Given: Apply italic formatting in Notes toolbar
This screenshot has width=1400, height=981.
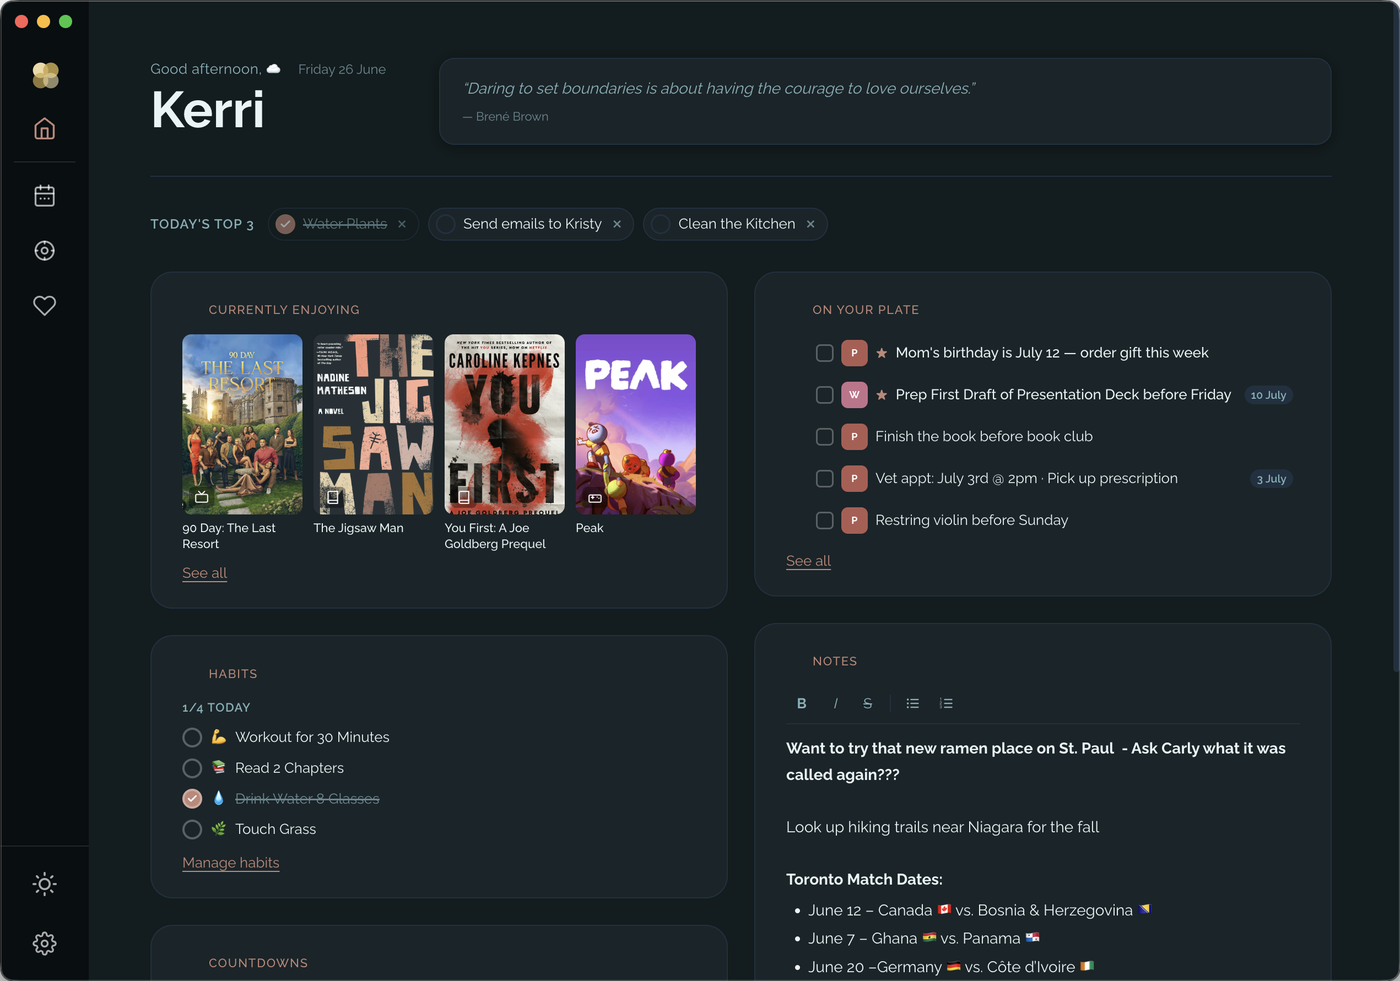Looking at the screenshot, I should point(835,704).
